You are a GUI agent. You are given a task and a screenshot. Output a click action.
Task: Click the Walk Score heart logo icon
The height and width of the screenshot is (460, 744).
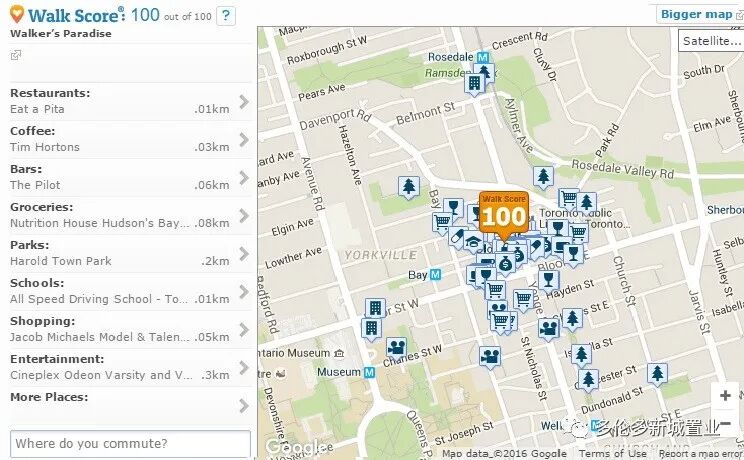17,14
